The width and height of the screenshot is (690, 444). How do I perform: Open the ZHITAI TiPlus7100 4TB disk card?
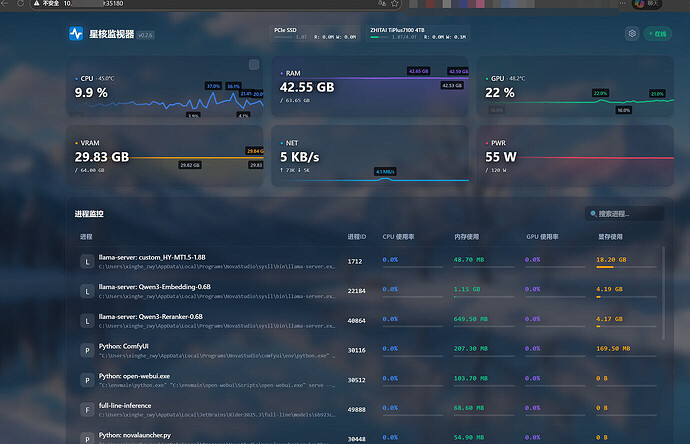[418, 33]
